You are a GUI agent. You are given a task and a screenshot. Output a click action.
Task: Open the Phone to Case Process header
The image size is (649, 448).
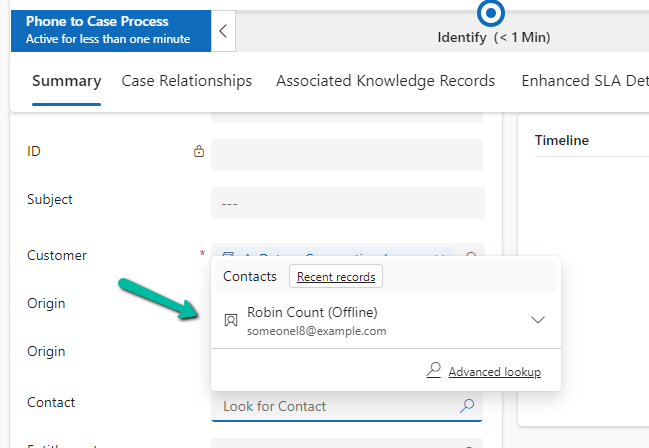(x=110, y=30)
